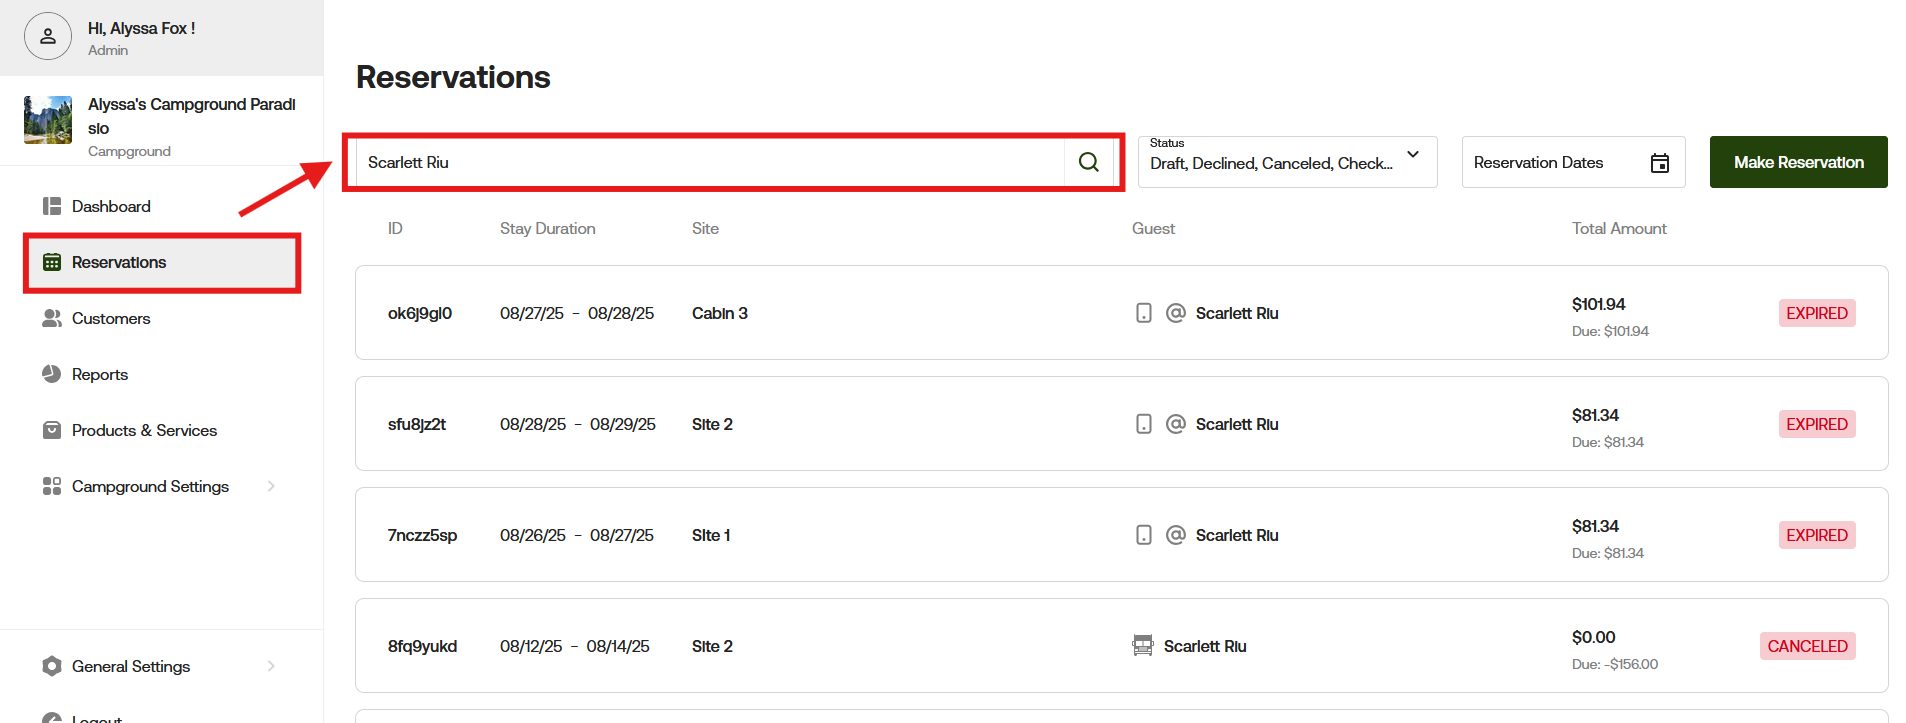Click the Customers people icon
The image size is (1906, 723).
point(52,318)
